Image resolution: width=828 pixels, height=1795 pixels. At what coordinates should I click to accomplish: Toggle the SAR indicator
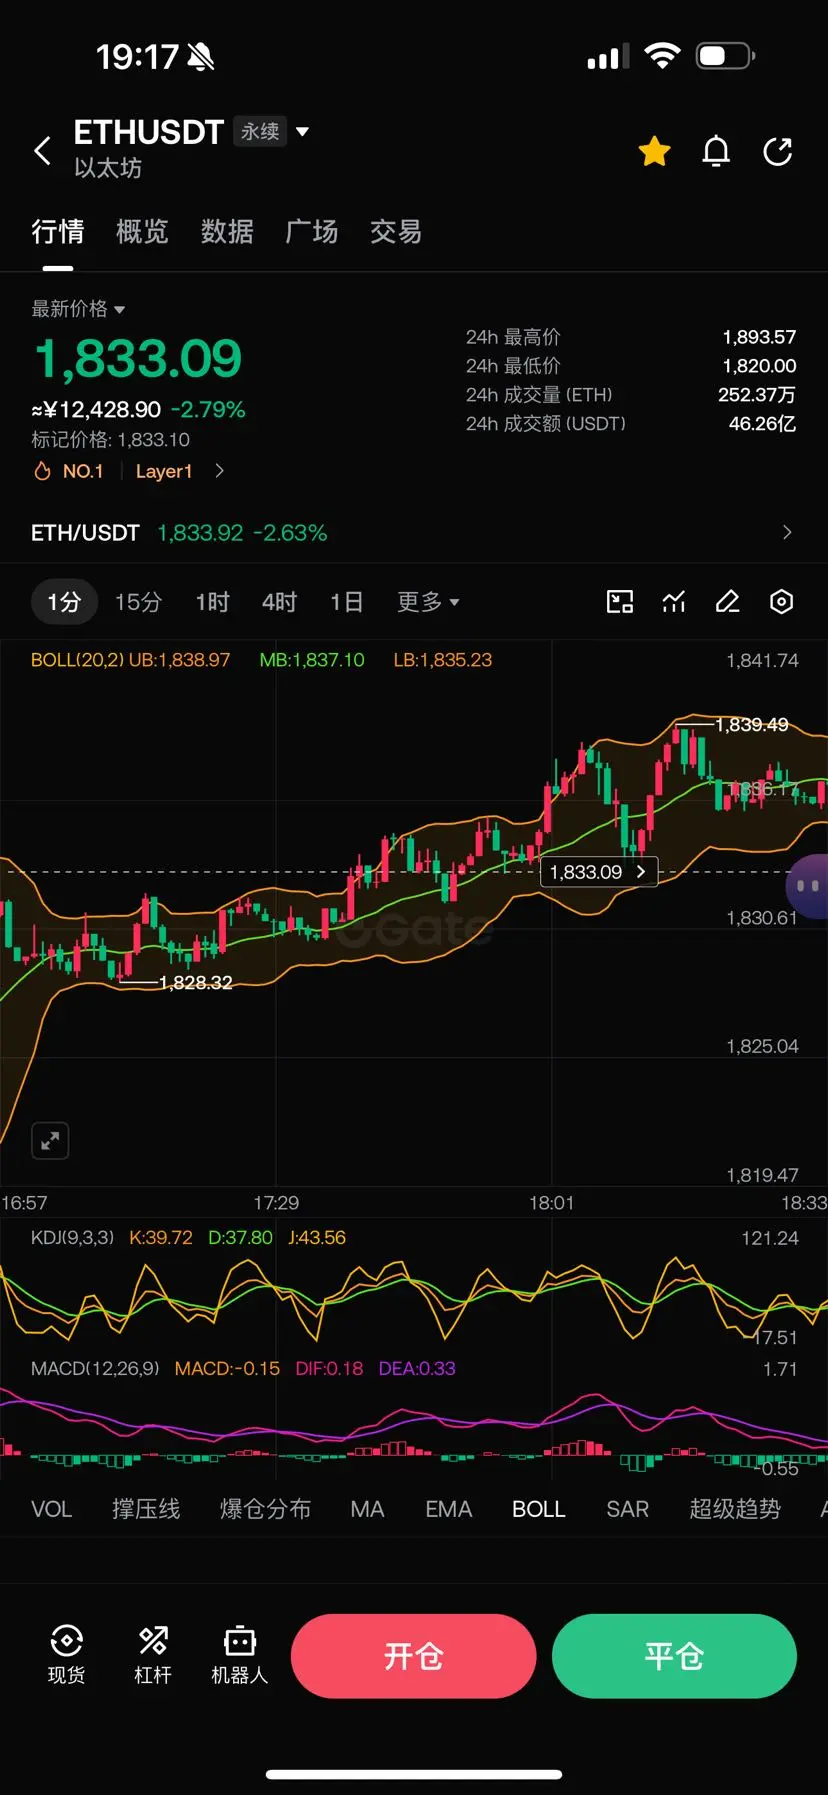[627, 1509]
